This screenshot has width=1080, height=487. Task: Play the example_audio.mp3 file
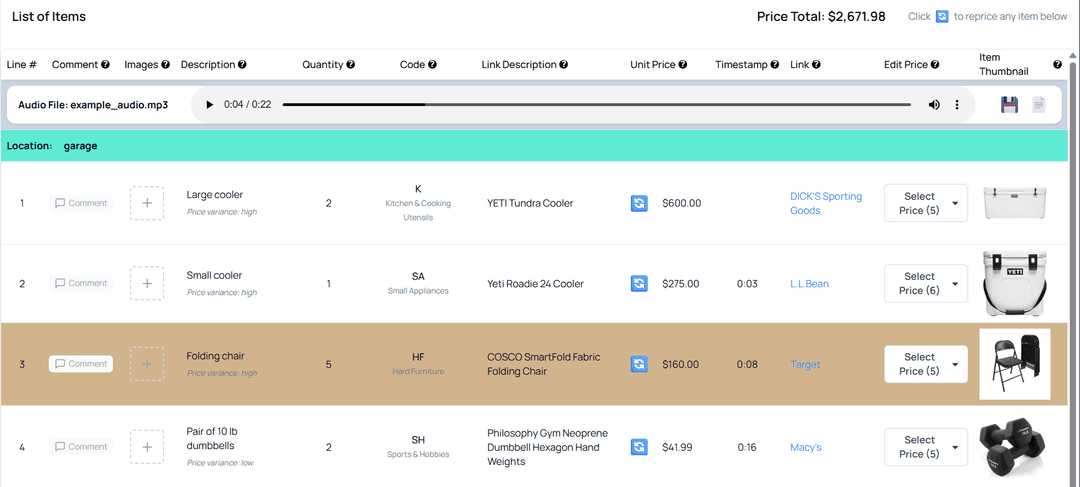click(209, 105)
